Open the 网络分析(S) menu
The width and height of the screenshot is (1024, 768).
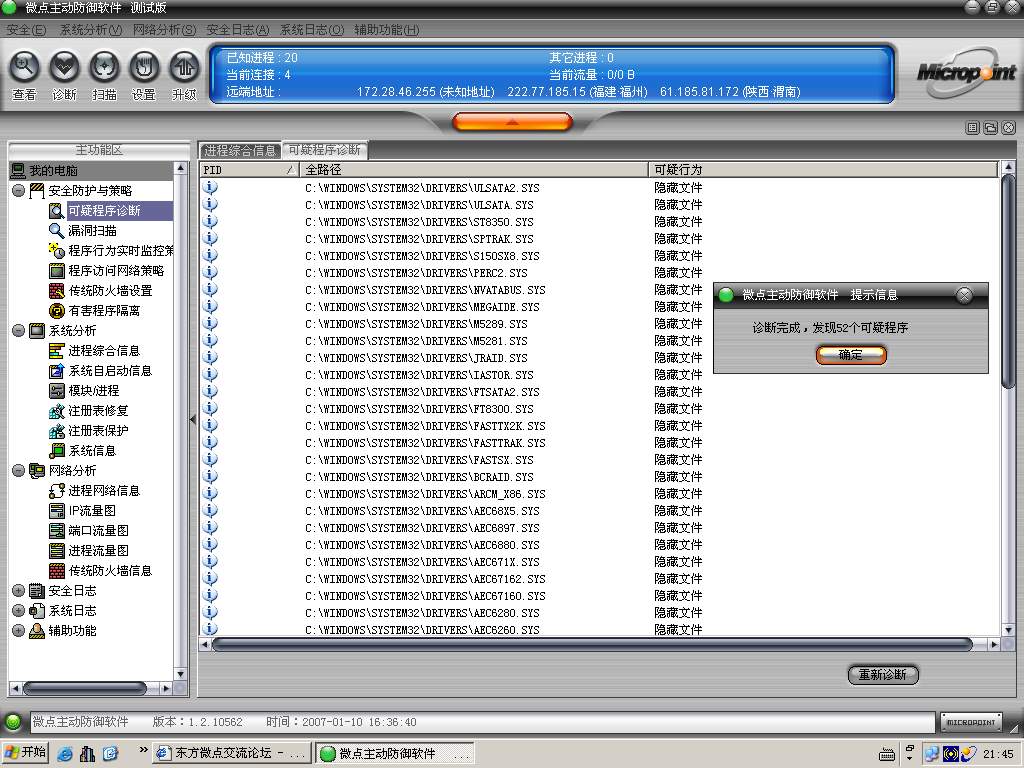click(x=164, y=29)
